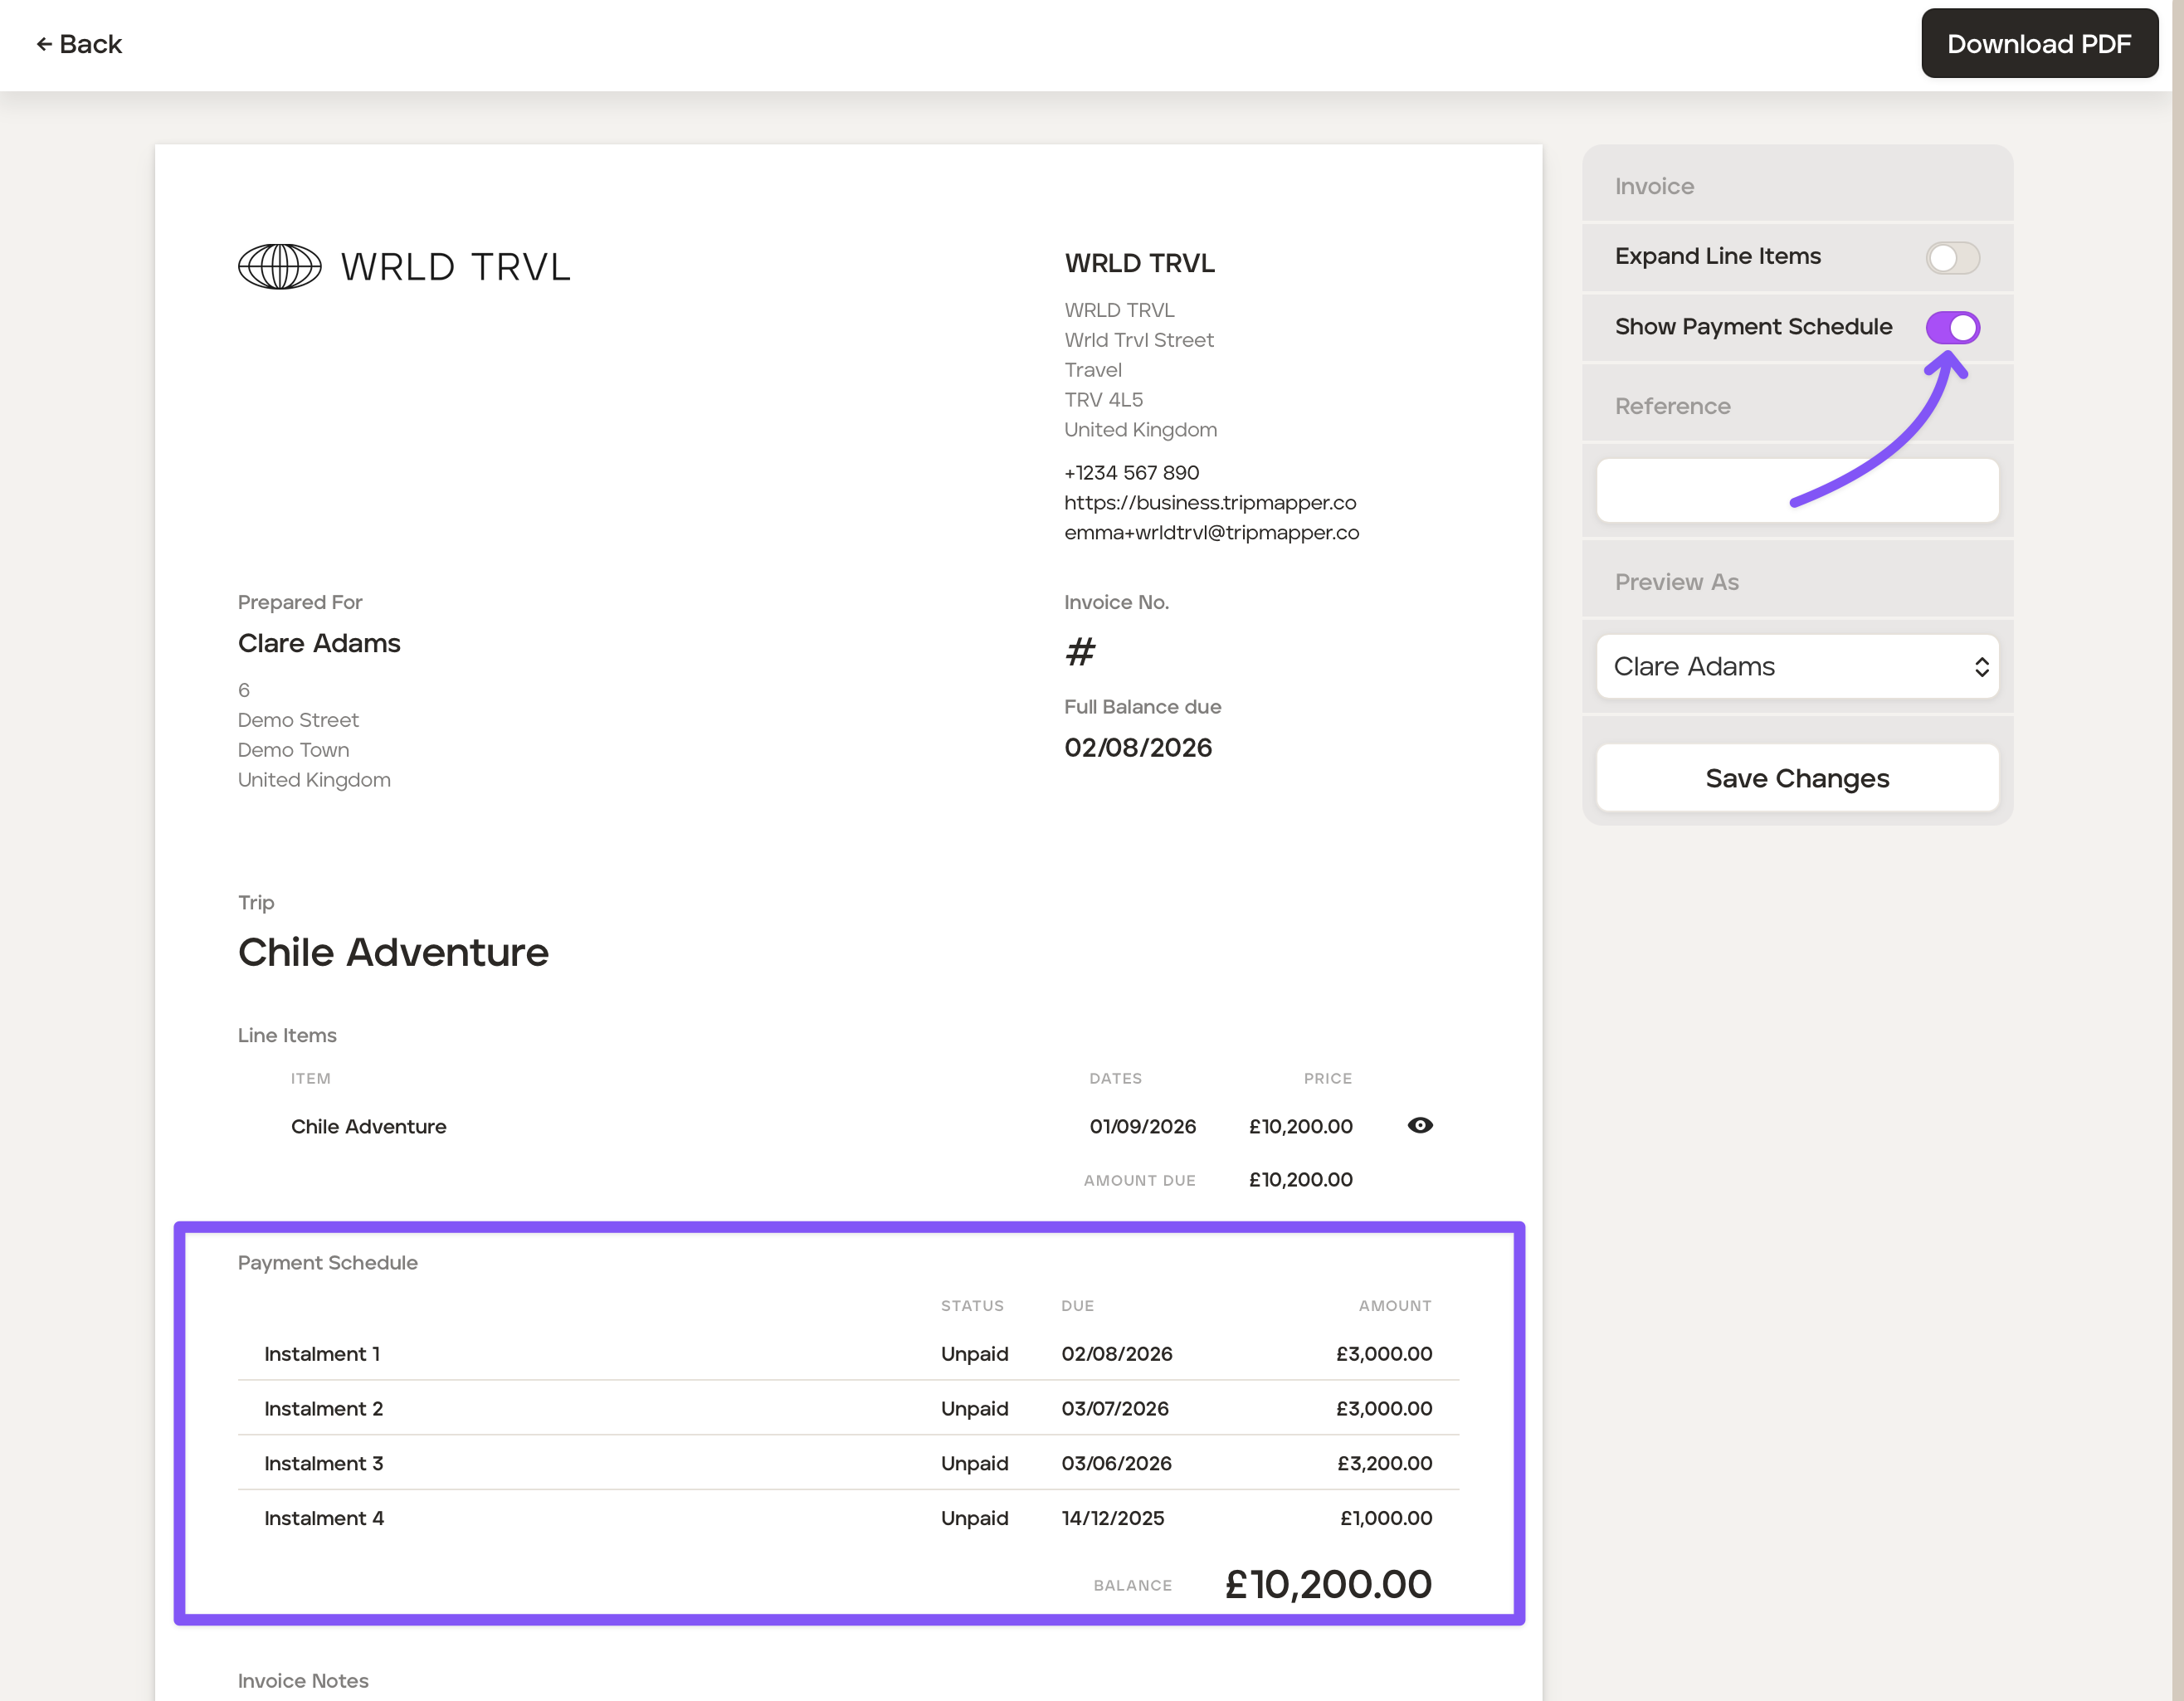Toggle visibility eye for Chile Adventure item
Image resolution: width=2184 pixels, height=1701 pixels.
tap(1419, 1125)
